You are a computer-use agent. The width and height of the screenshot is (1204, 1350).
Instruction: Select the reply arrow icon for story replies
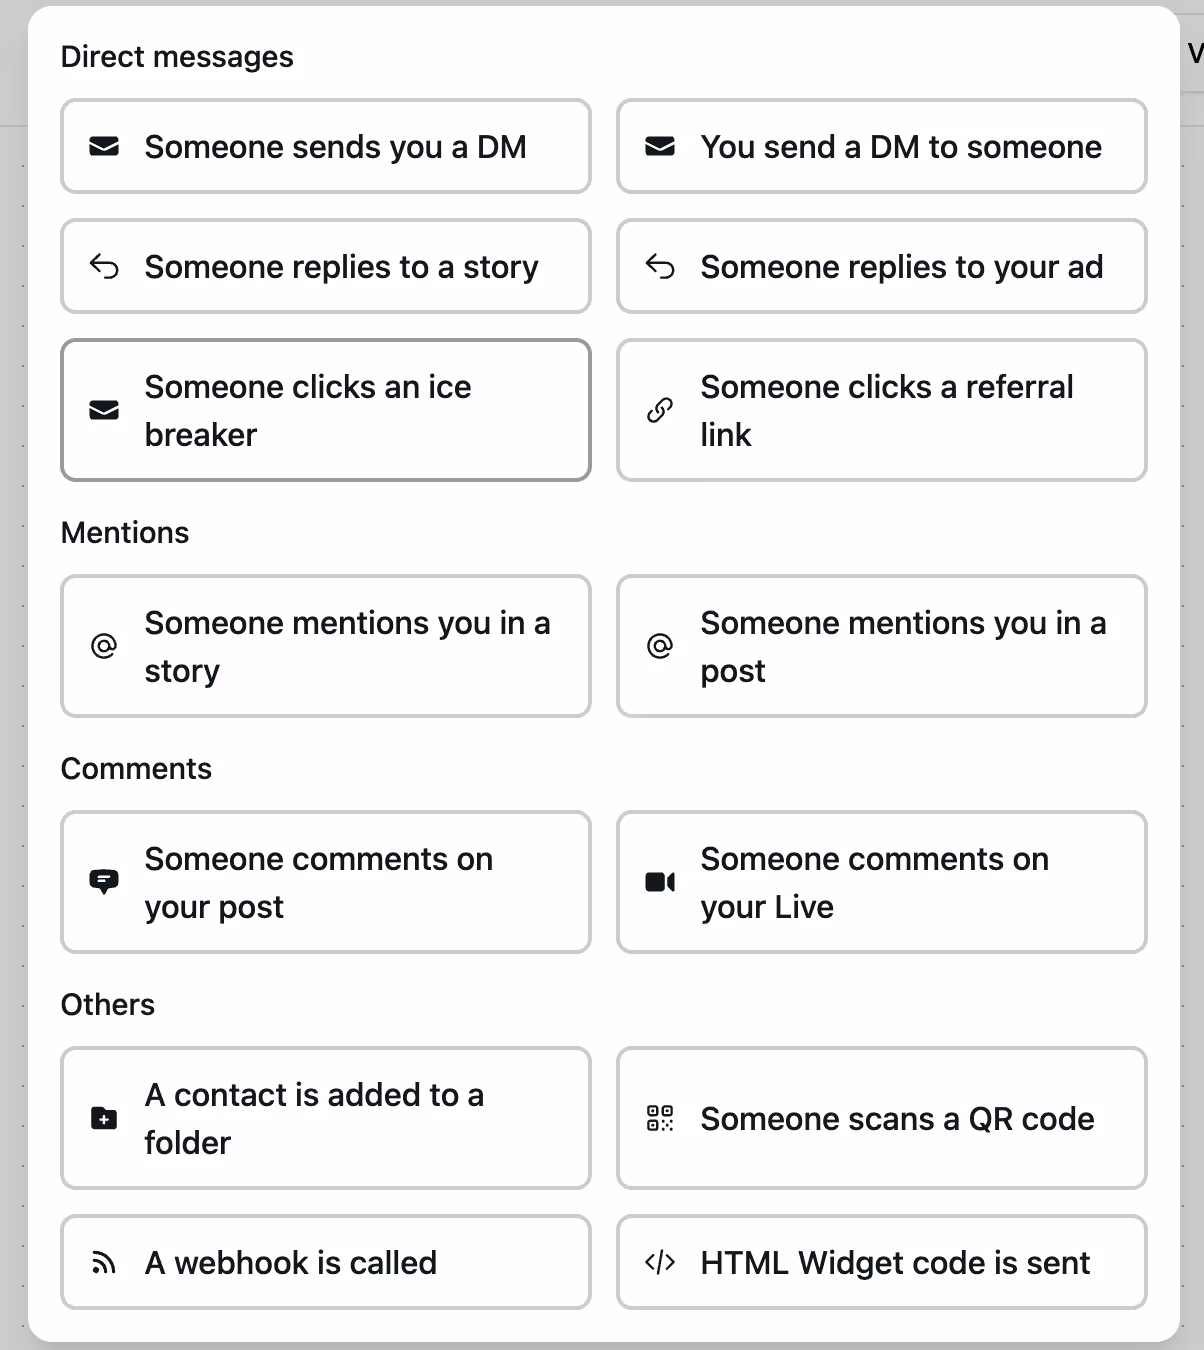point(103,267)
